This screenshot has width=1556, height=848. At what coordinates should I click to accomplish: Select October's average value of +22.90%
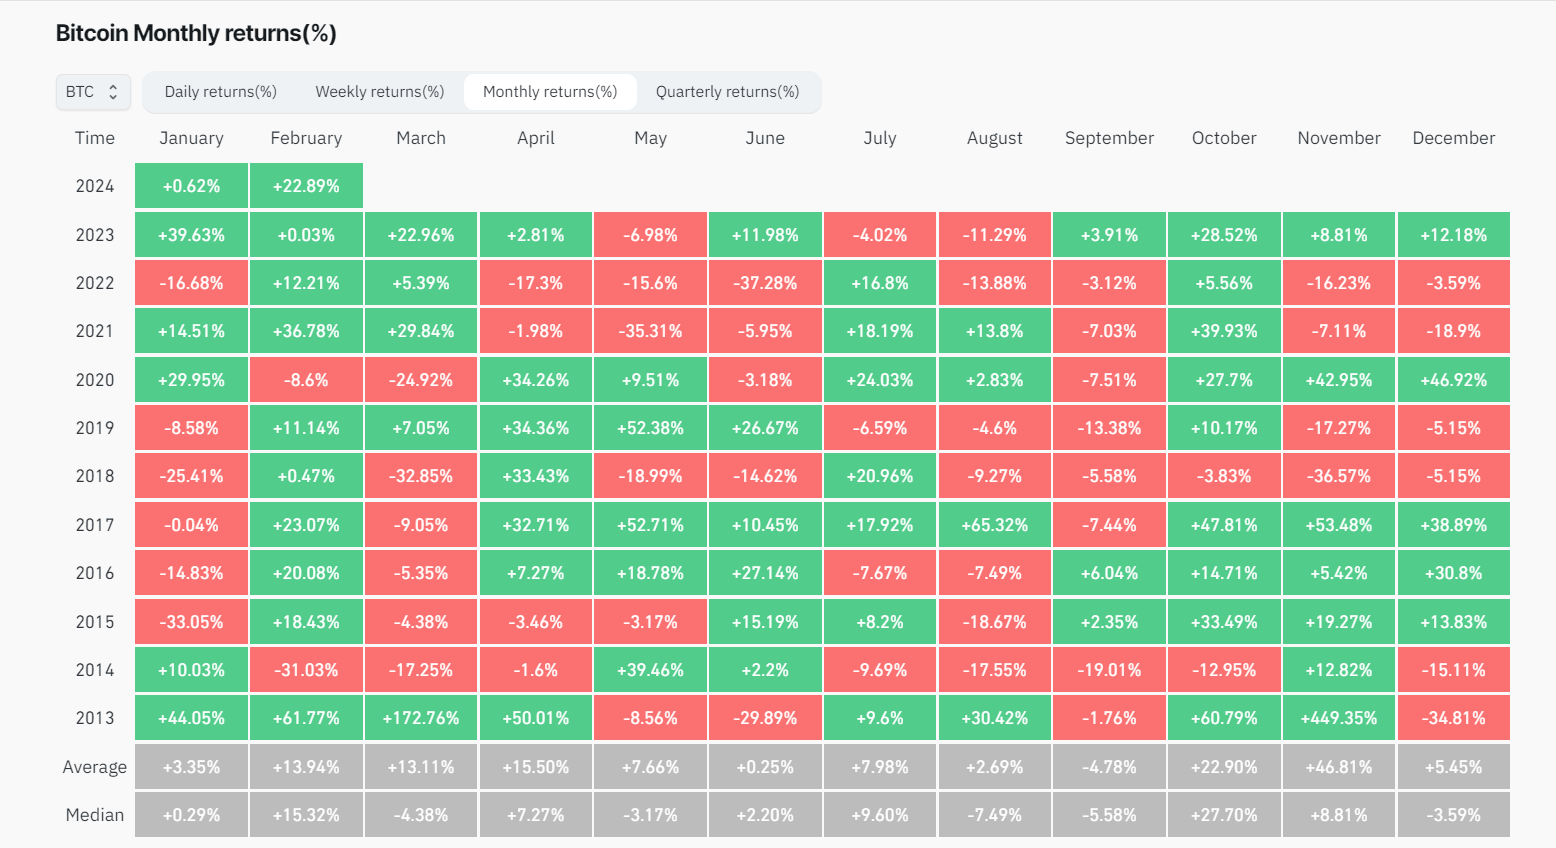tap(1223, 766)
